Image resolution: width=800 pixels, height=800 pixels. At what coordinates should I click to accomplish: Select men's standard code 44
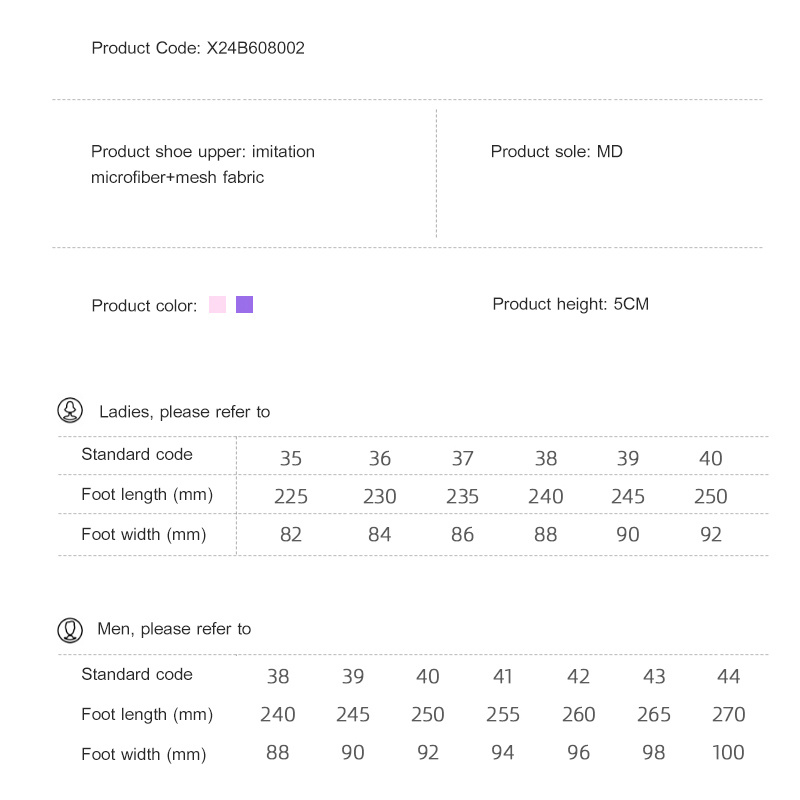729,677
